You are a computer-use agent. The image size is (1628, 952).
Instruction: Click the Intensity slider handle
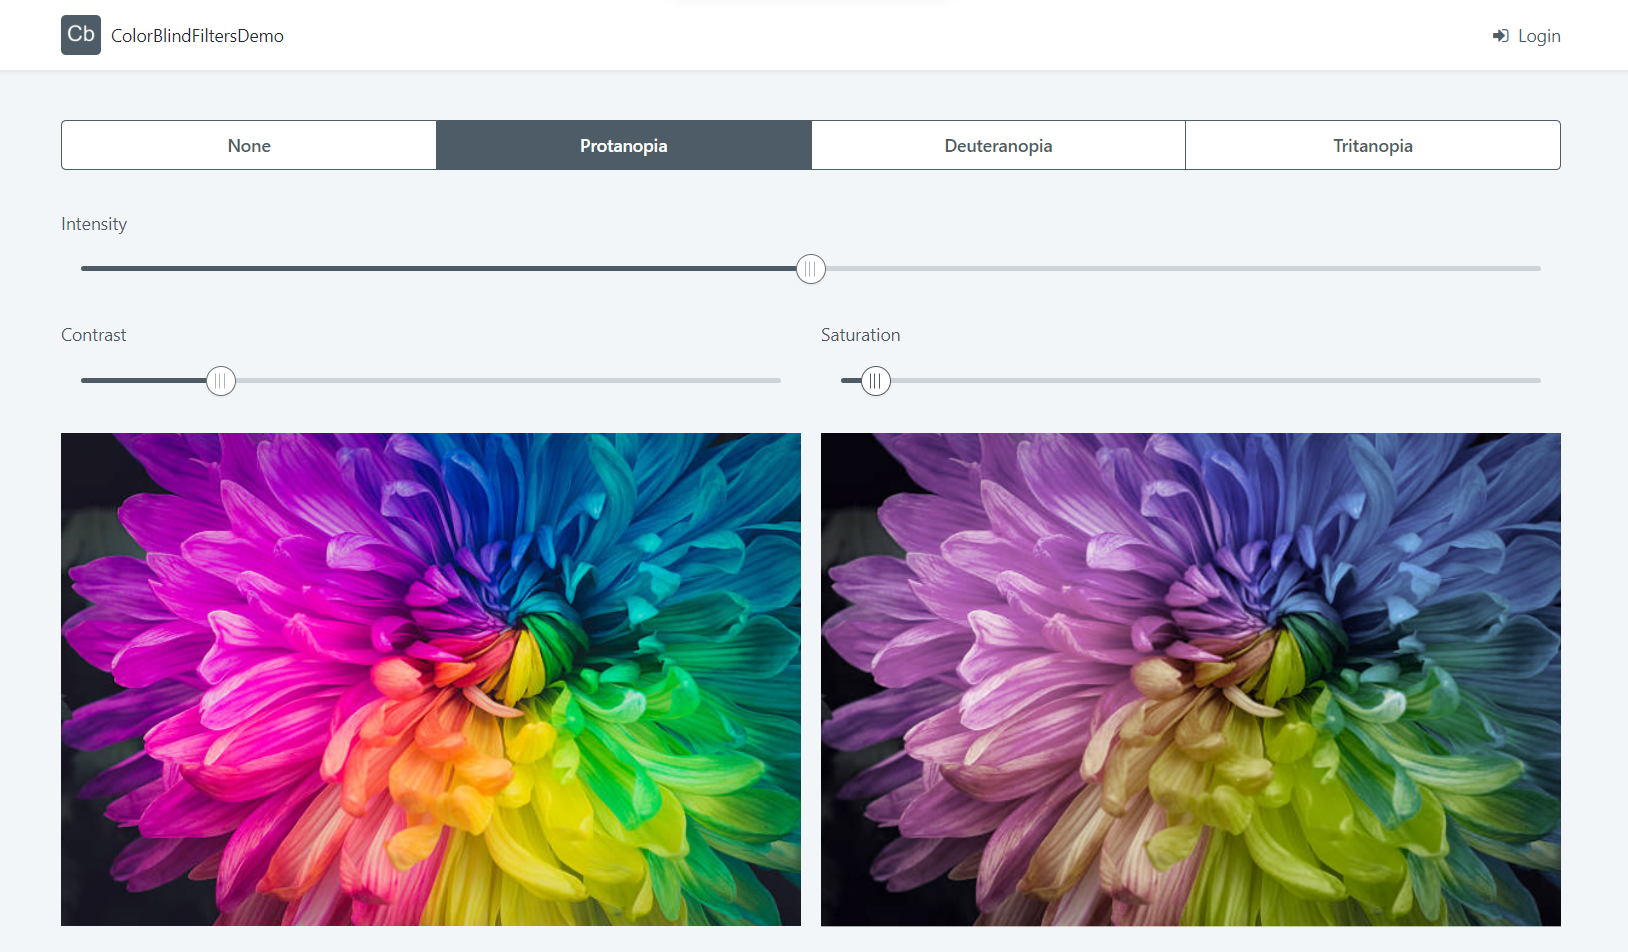click(x=811, y=269)
